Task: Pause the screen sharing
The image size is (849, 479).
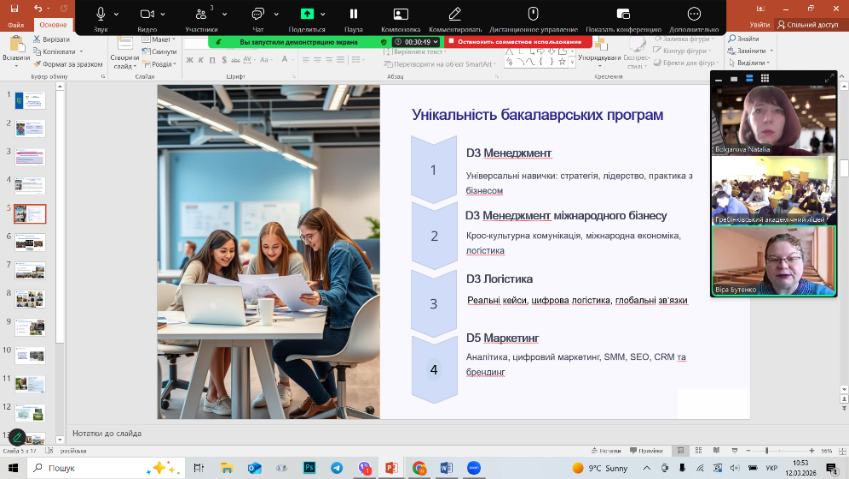Action: 353,15
